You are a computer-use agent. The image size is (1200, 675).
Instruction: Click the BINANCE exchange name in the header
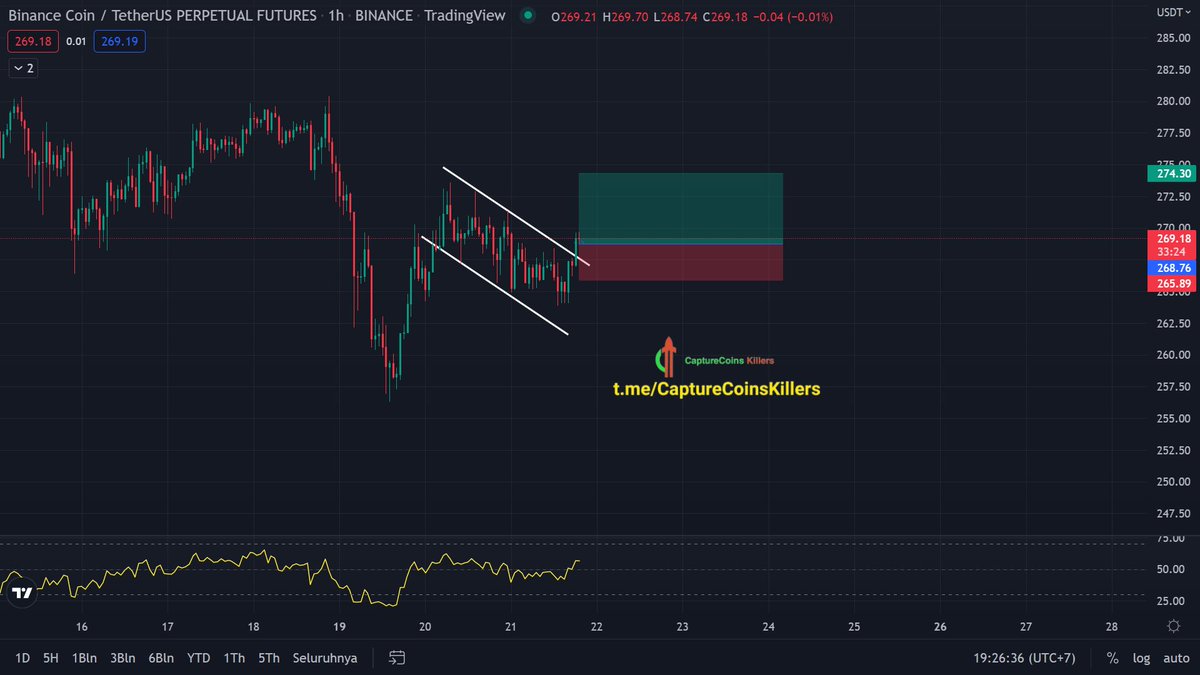coord(384,16)
